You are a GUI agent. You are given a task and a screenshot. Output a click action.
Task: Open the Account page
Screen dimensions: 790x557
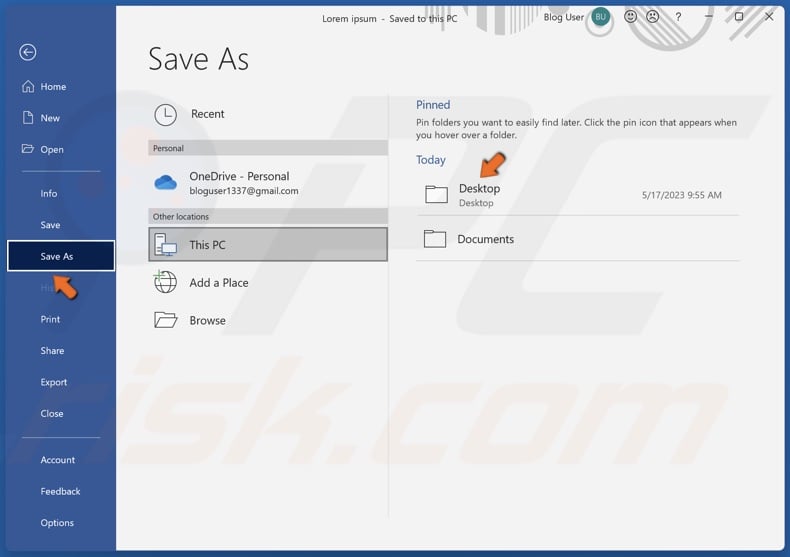pyautogui.click(x=61, y=460)
